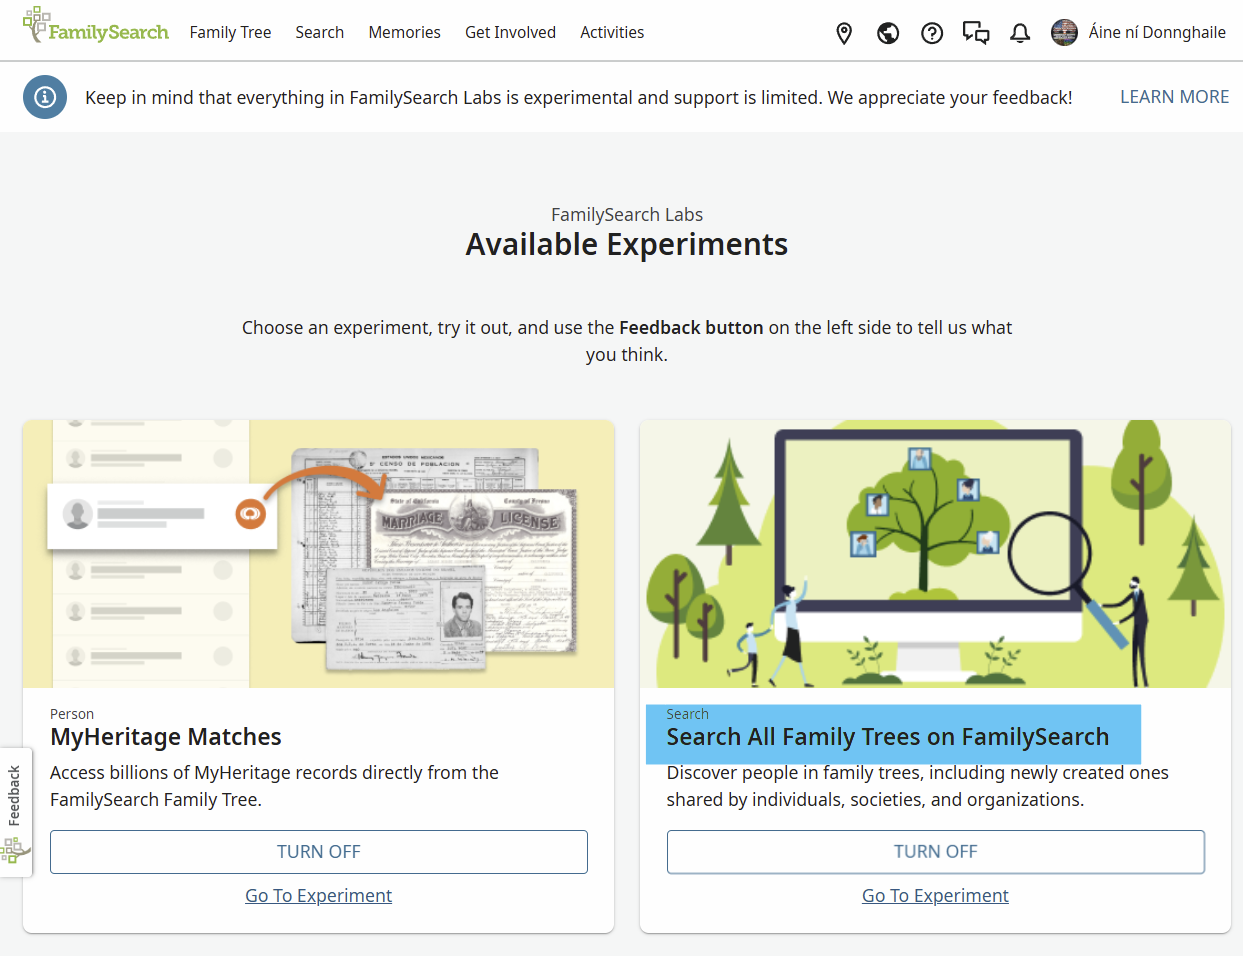
Task: Click the MyHeritage Matches heading
Action: coord(166,737)
